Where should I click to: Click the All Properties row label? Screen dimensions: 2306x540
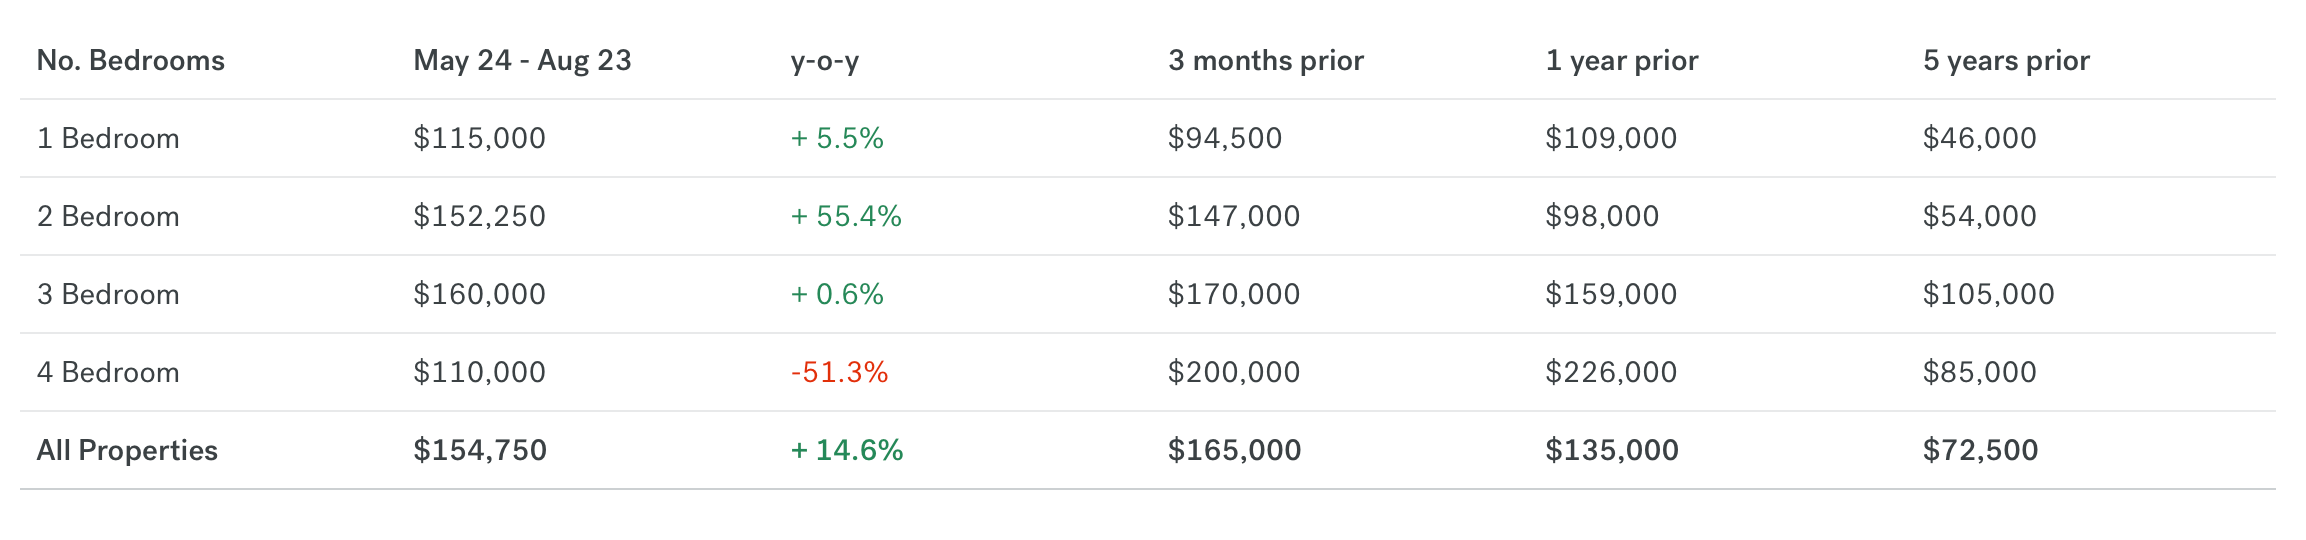[127, 450]
